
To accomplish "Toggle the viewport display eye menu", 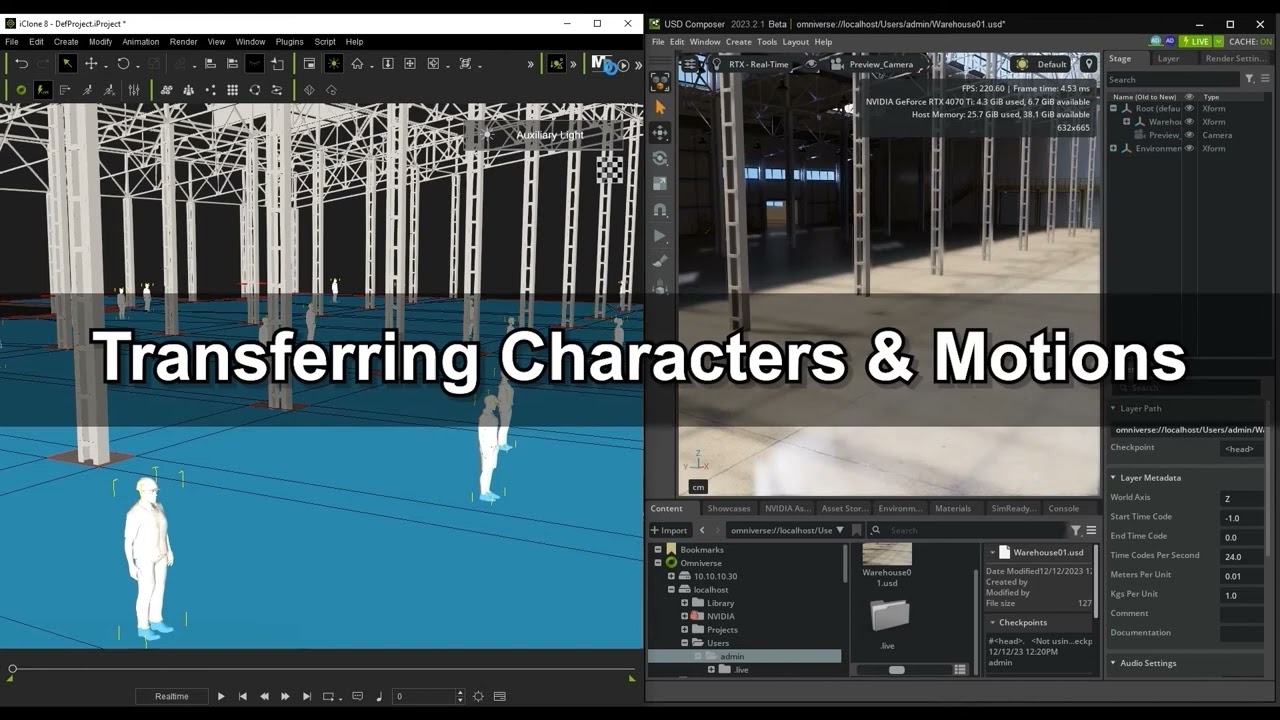I will (x=811, y=64).
